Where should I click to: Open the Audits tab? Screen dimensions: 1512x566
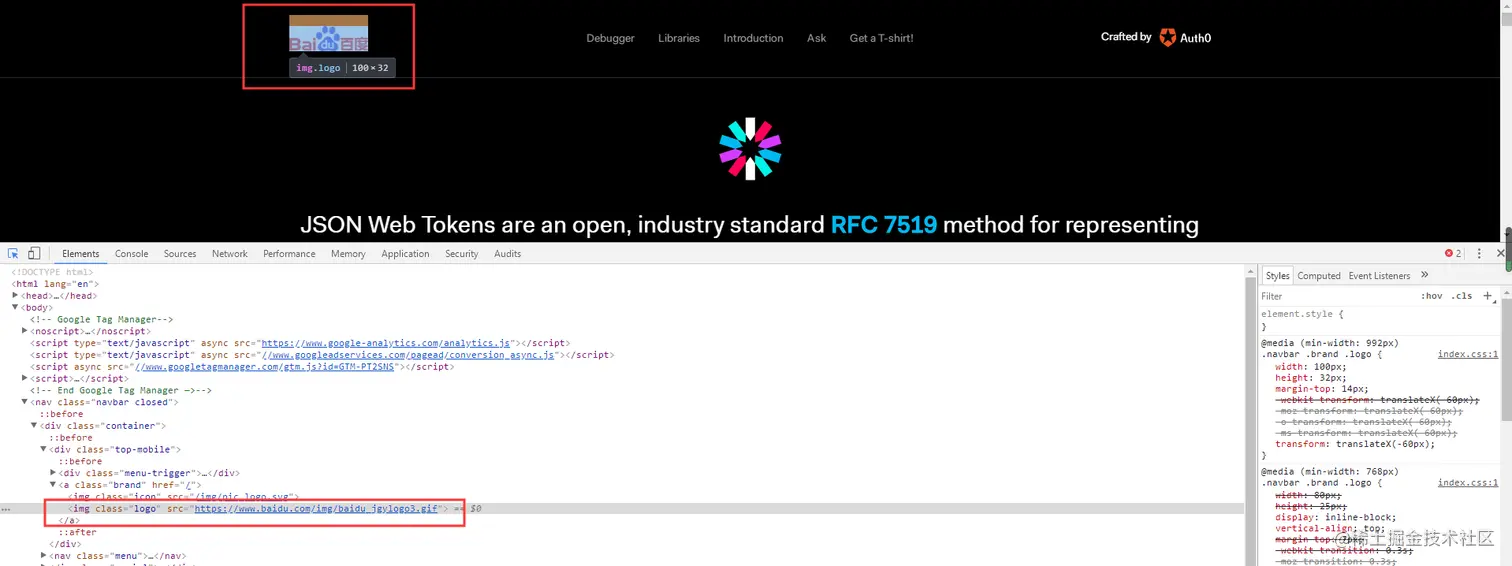pos(508,254)
